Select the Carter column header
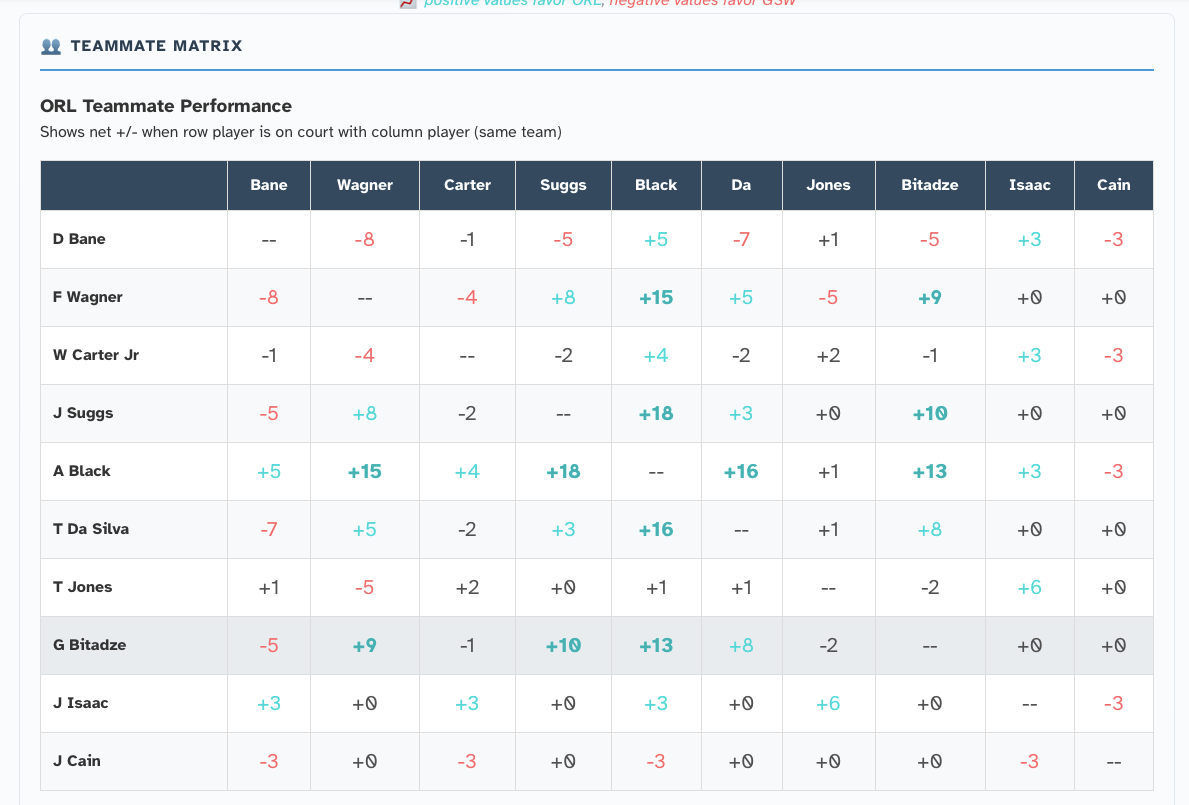 (467, 185)
